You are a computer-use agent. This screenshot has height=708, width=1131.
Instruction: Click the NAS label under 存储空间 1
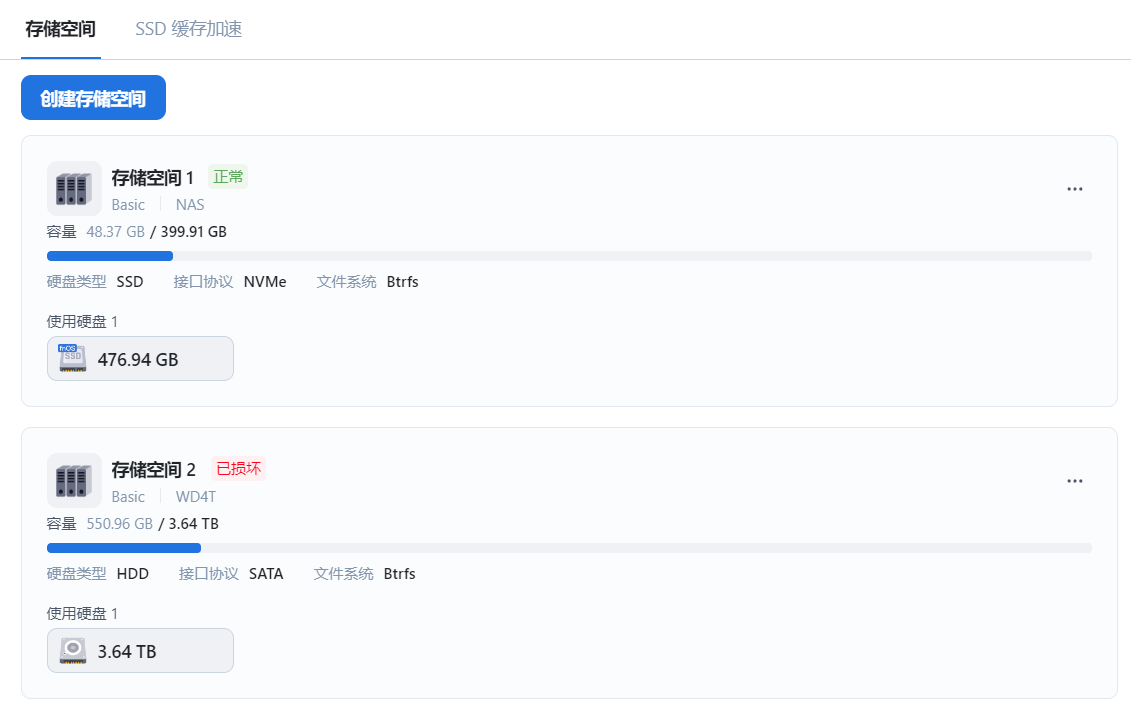(x=190, y=205)
